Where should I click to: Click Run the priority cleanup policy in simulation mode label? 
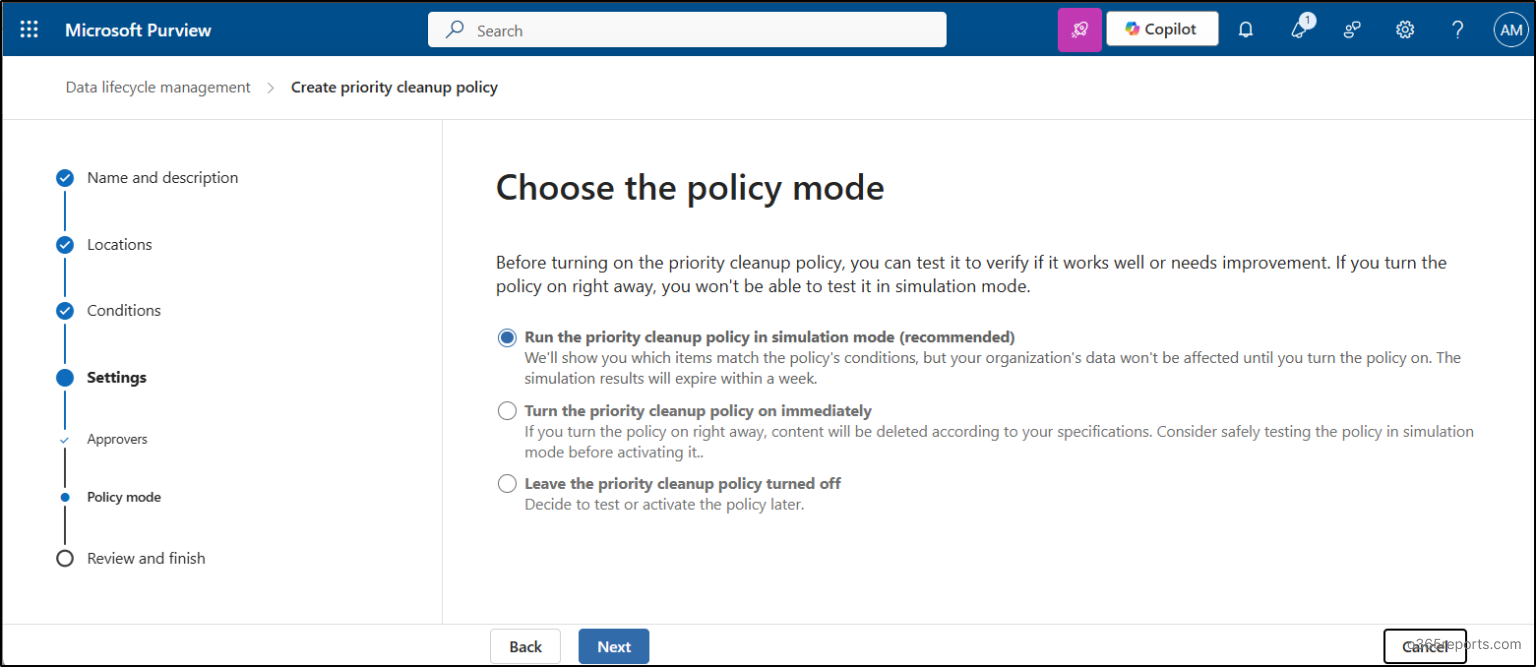[770, 337]
